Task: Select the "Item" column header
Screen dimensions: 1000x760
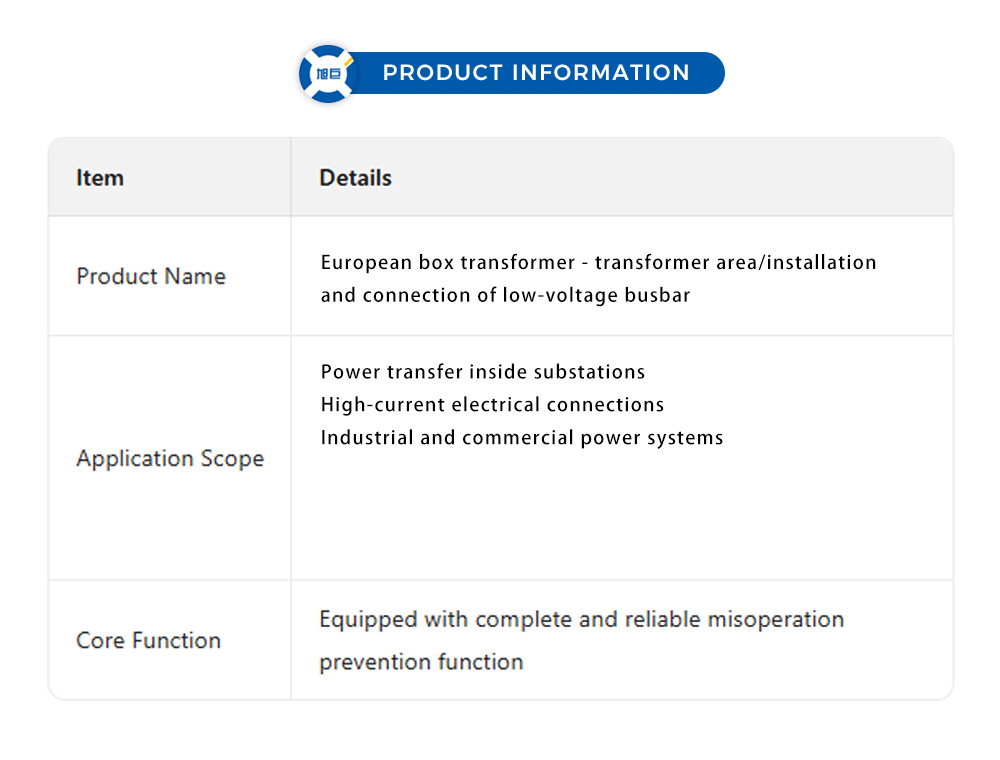Action: tap(100, 178)
